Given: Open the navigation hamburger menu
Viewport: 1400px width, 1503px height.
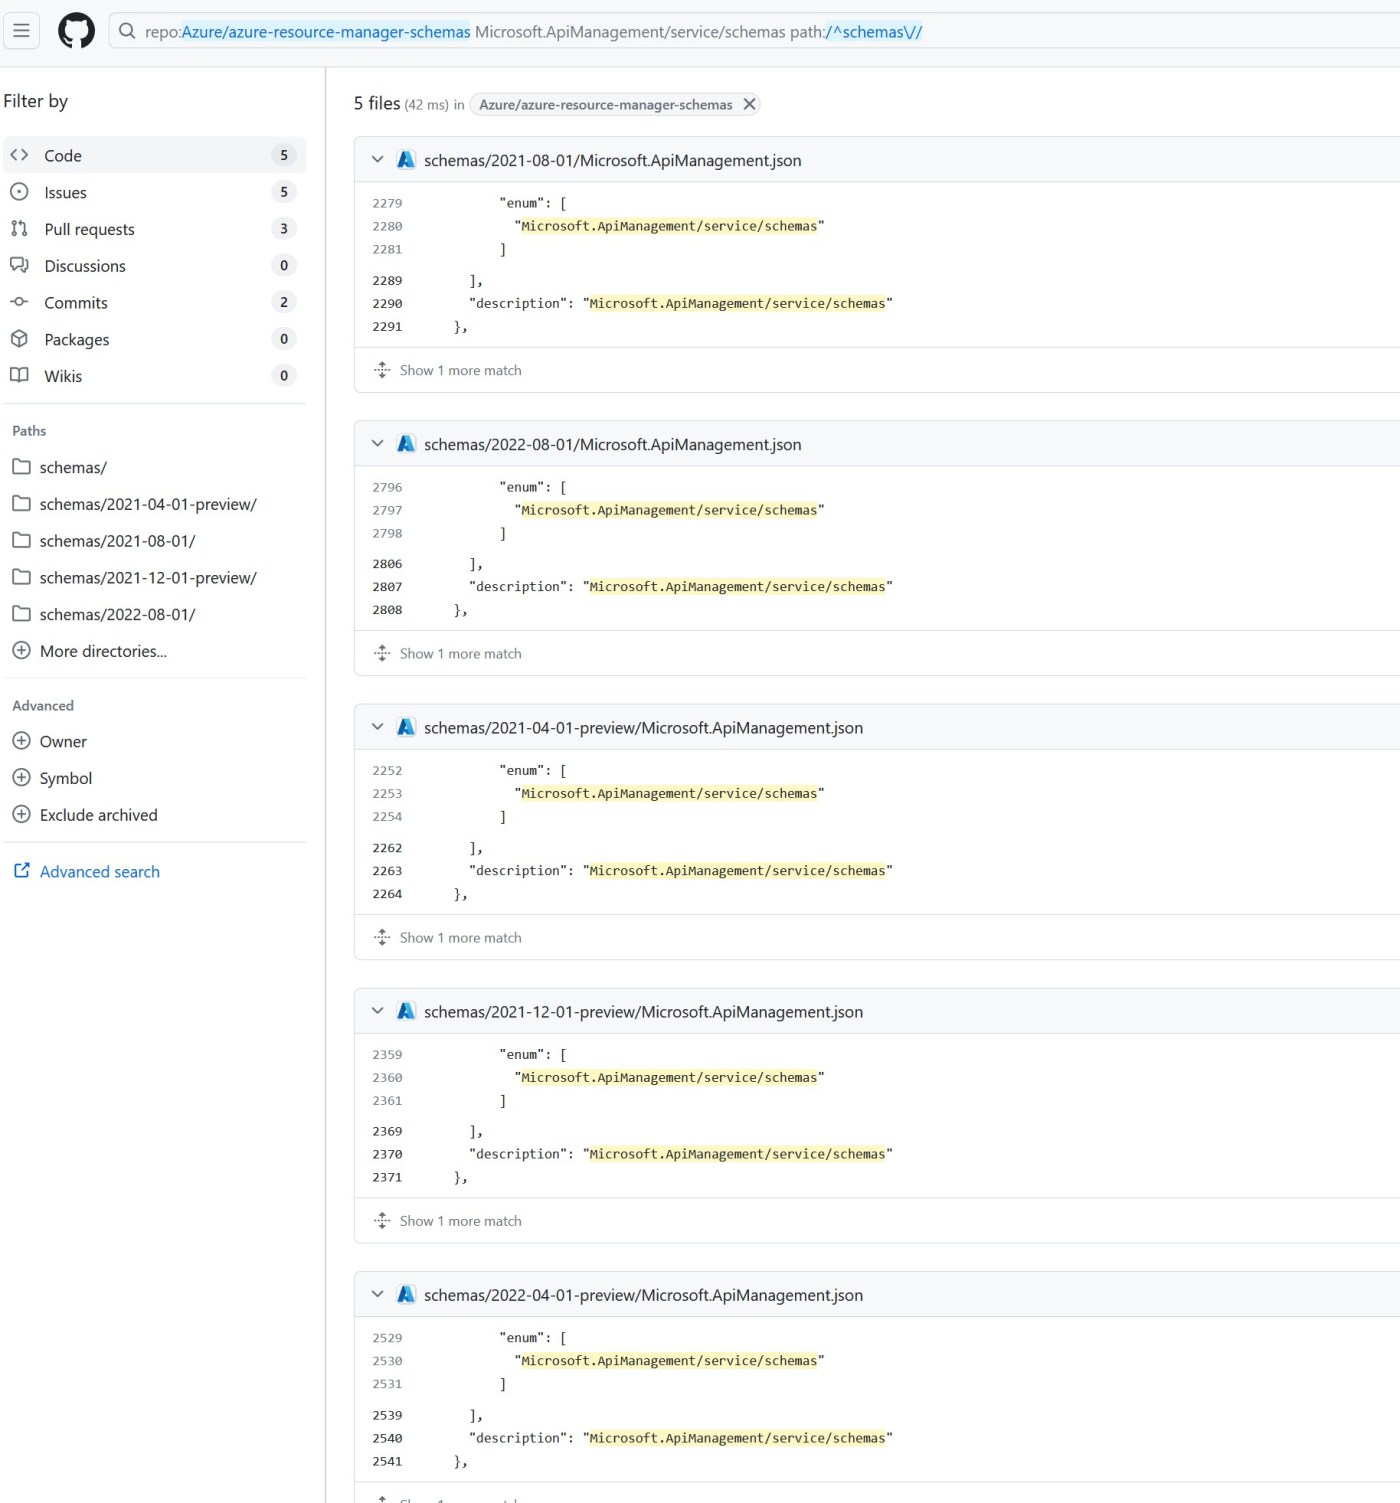Looking at the screenshot, I should (21, 30).
